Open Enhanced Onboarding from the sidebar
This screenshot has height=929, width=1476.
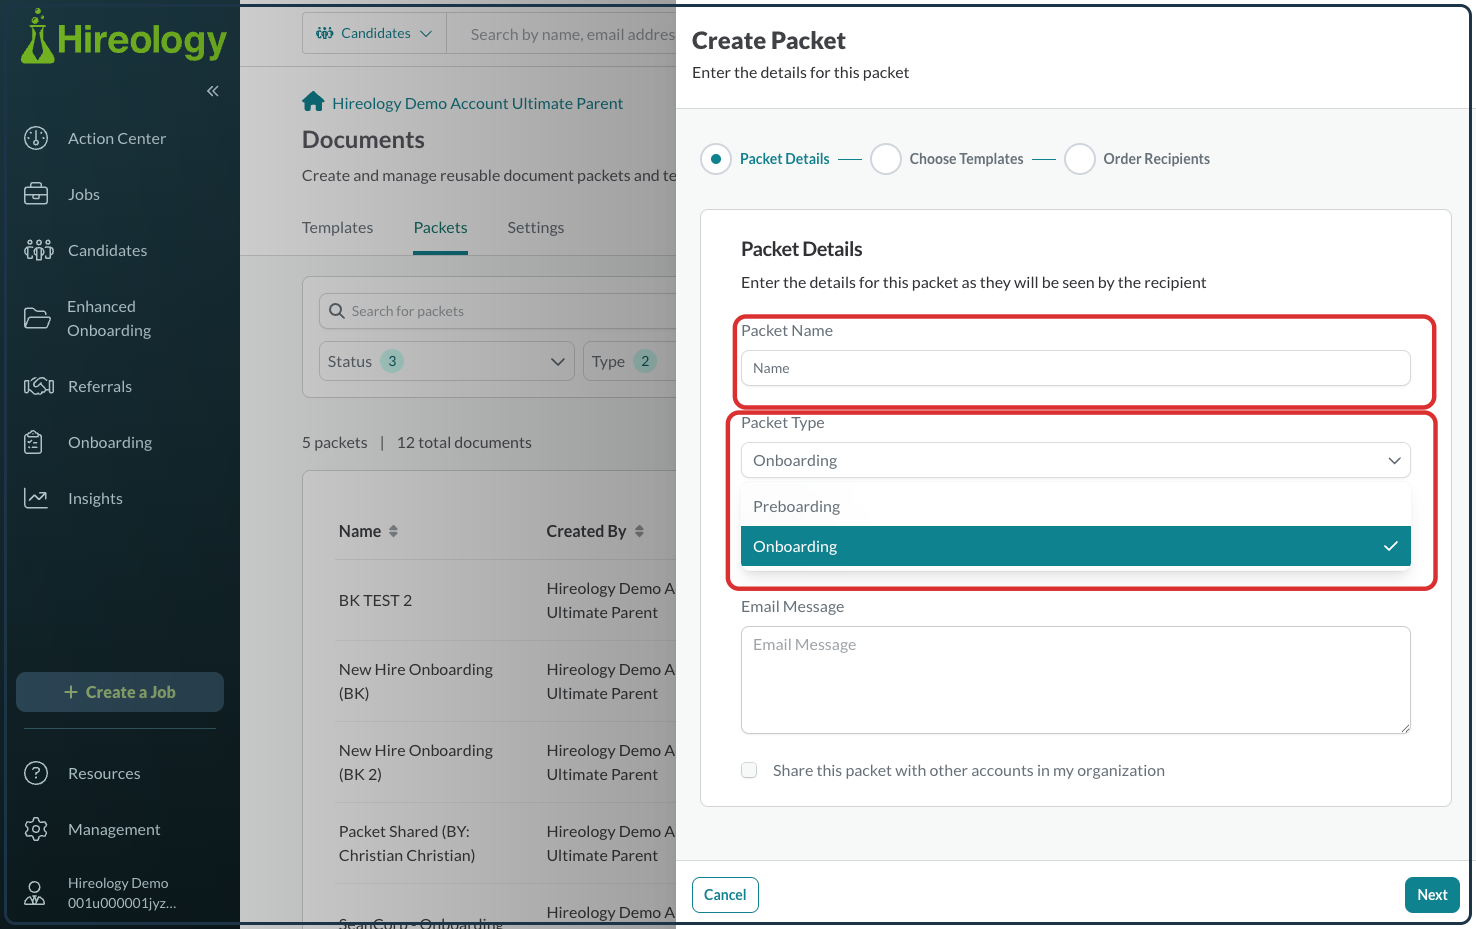[109, 318]
